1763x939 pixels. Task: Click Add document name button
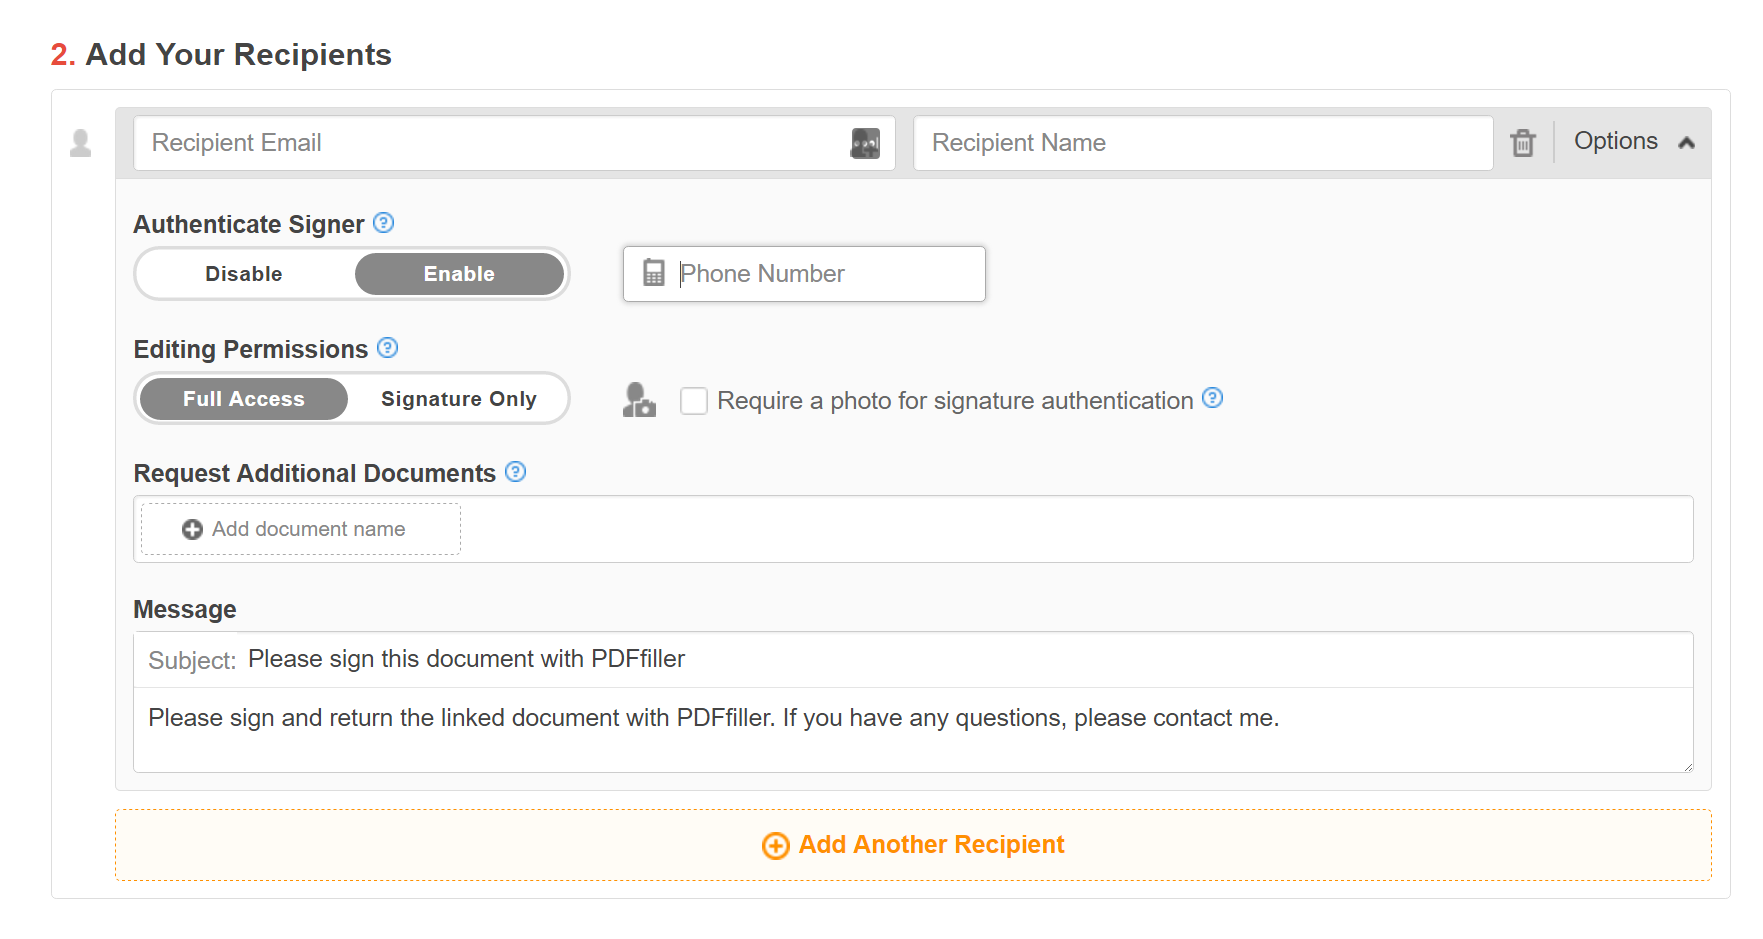301,529
